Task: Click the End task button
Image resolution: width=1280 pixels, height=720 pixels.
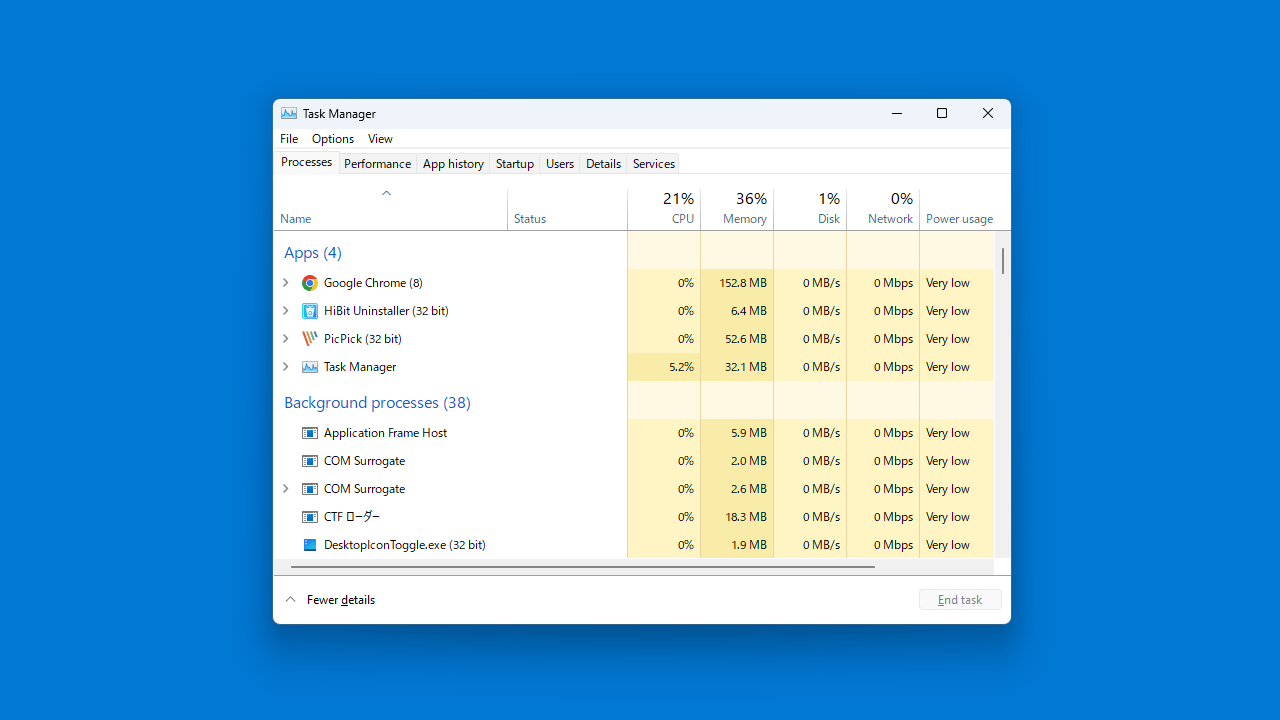Action: click(960, 600)
